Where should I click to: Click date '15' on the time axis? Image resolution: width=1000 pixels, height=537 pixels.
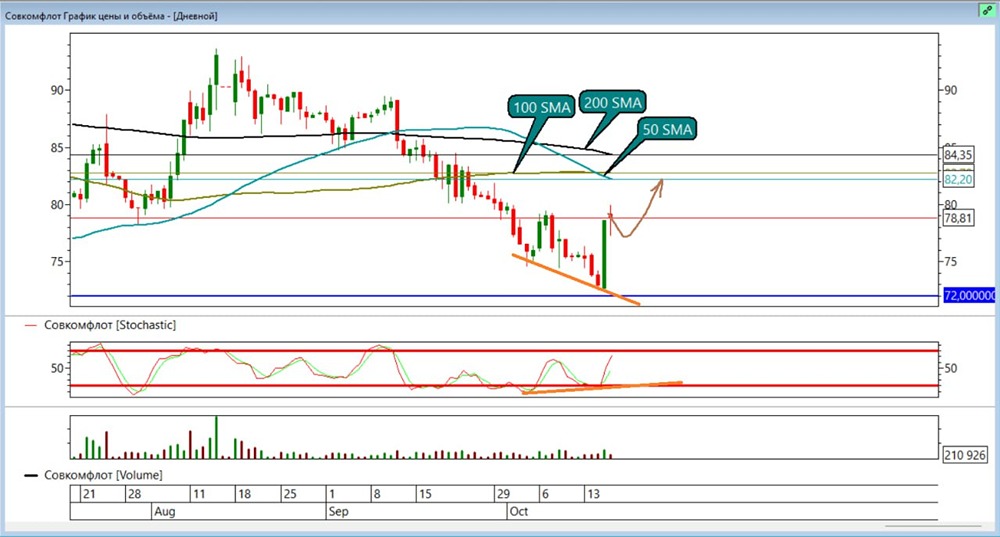(x=425, y=494)
